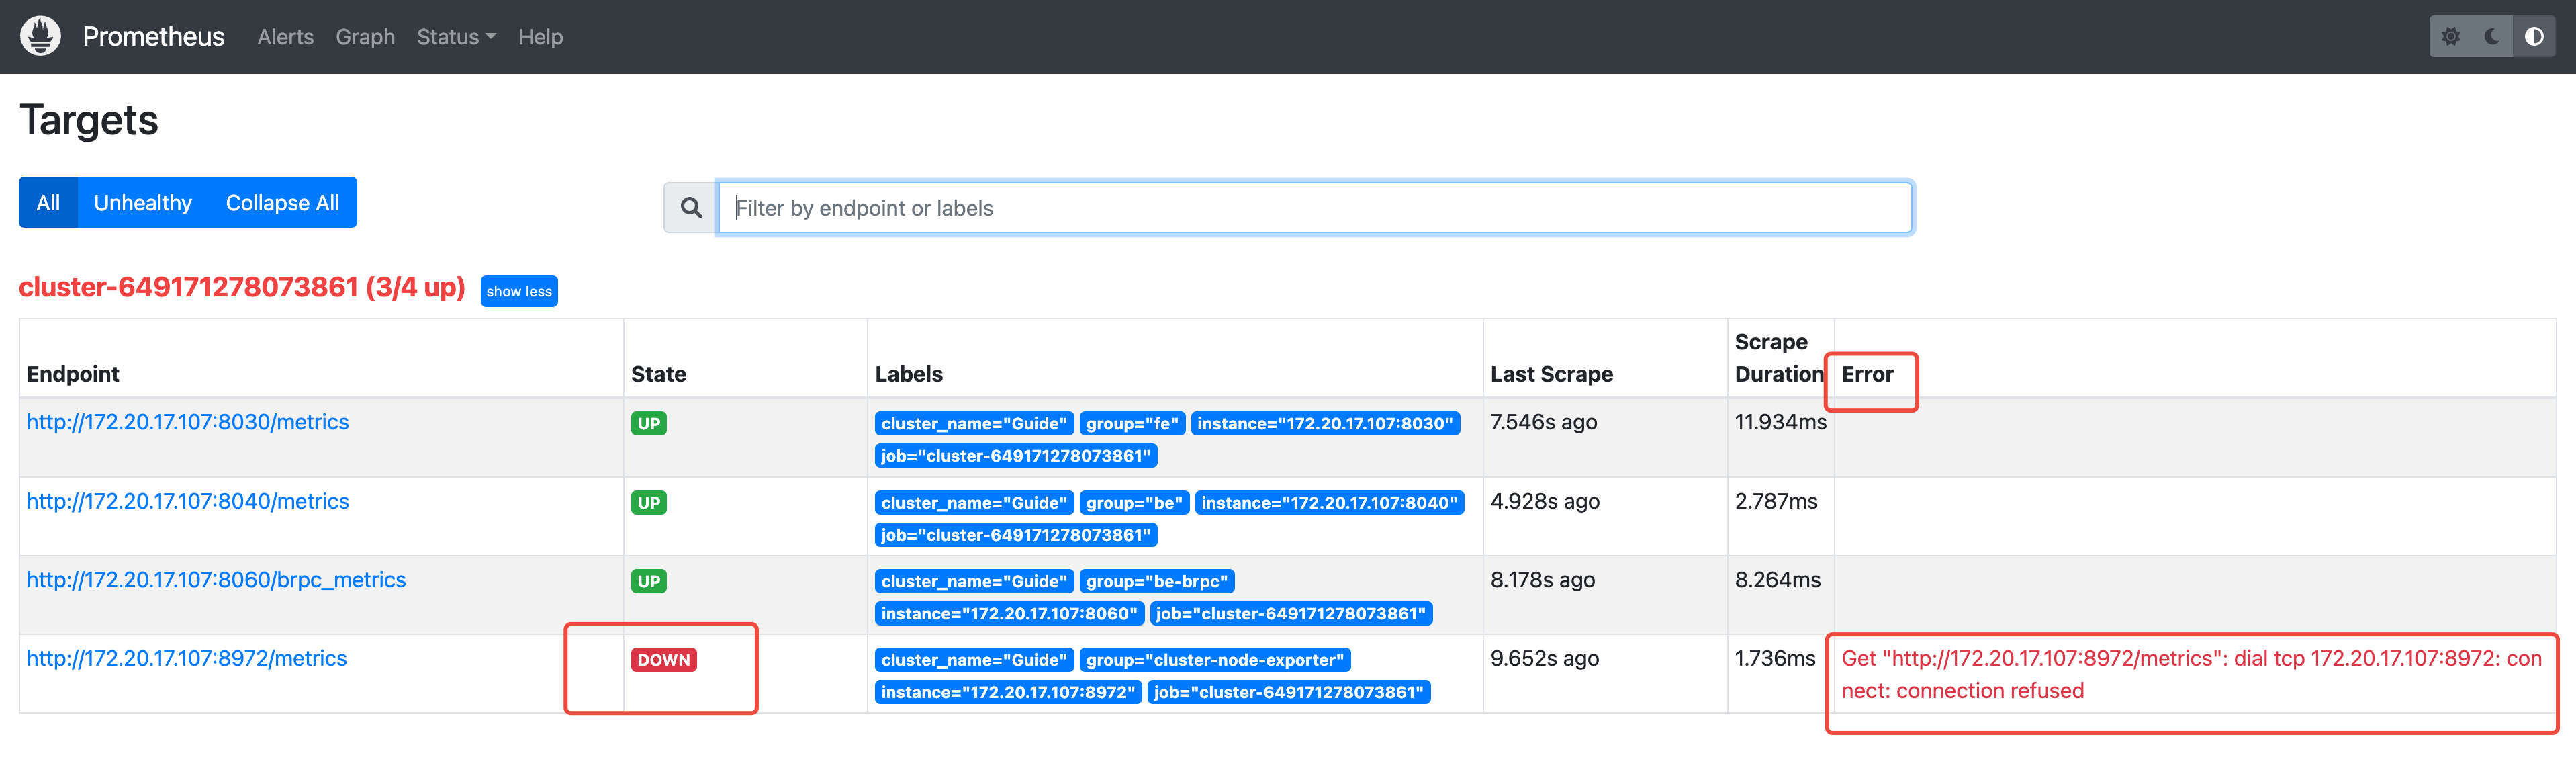Viewport: 2576px width, 774px height.
Task: Click the UP badge for port 8040
Action: tap(649, 502)
